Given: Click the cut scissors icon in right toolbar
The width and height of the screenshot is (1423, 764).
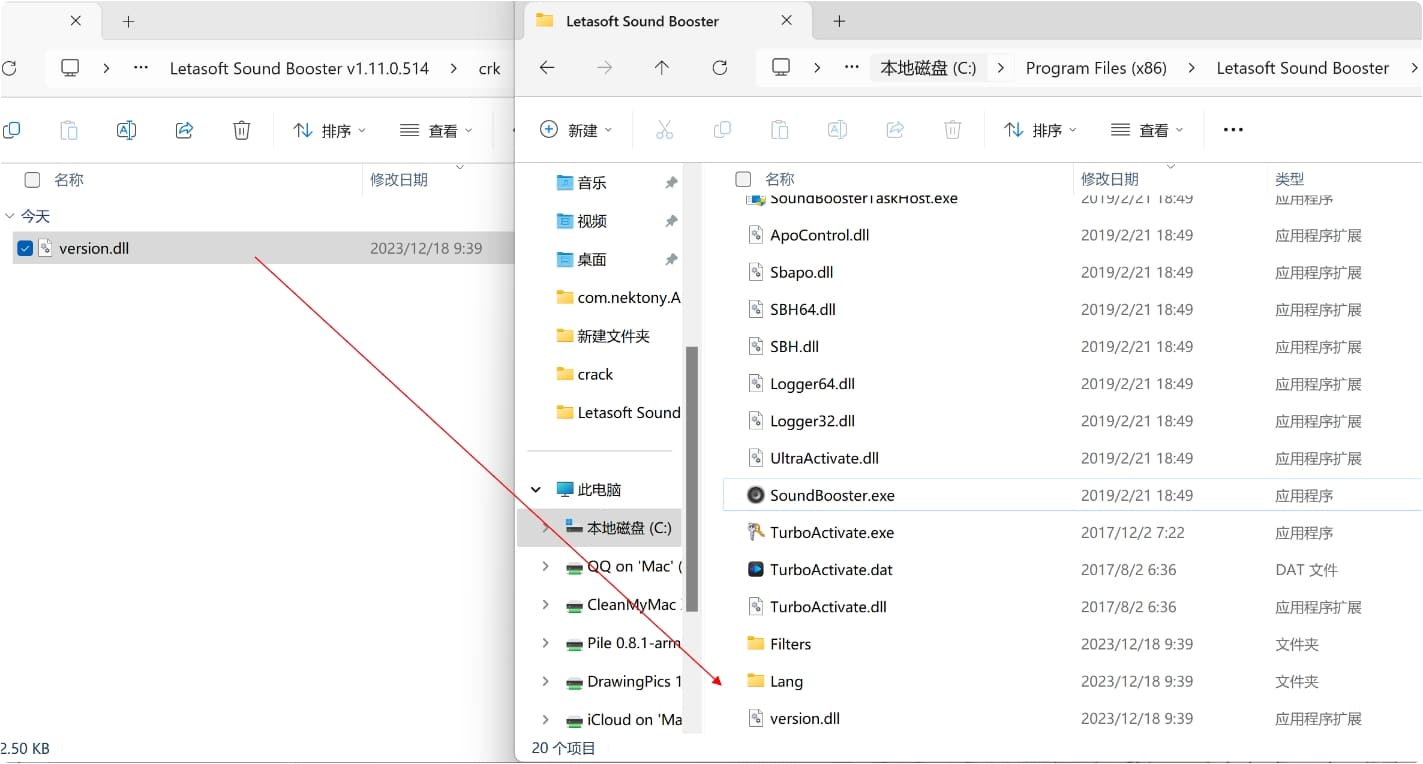Looking at the screenshot, I should pyautogui.click(x=664, y=130).
